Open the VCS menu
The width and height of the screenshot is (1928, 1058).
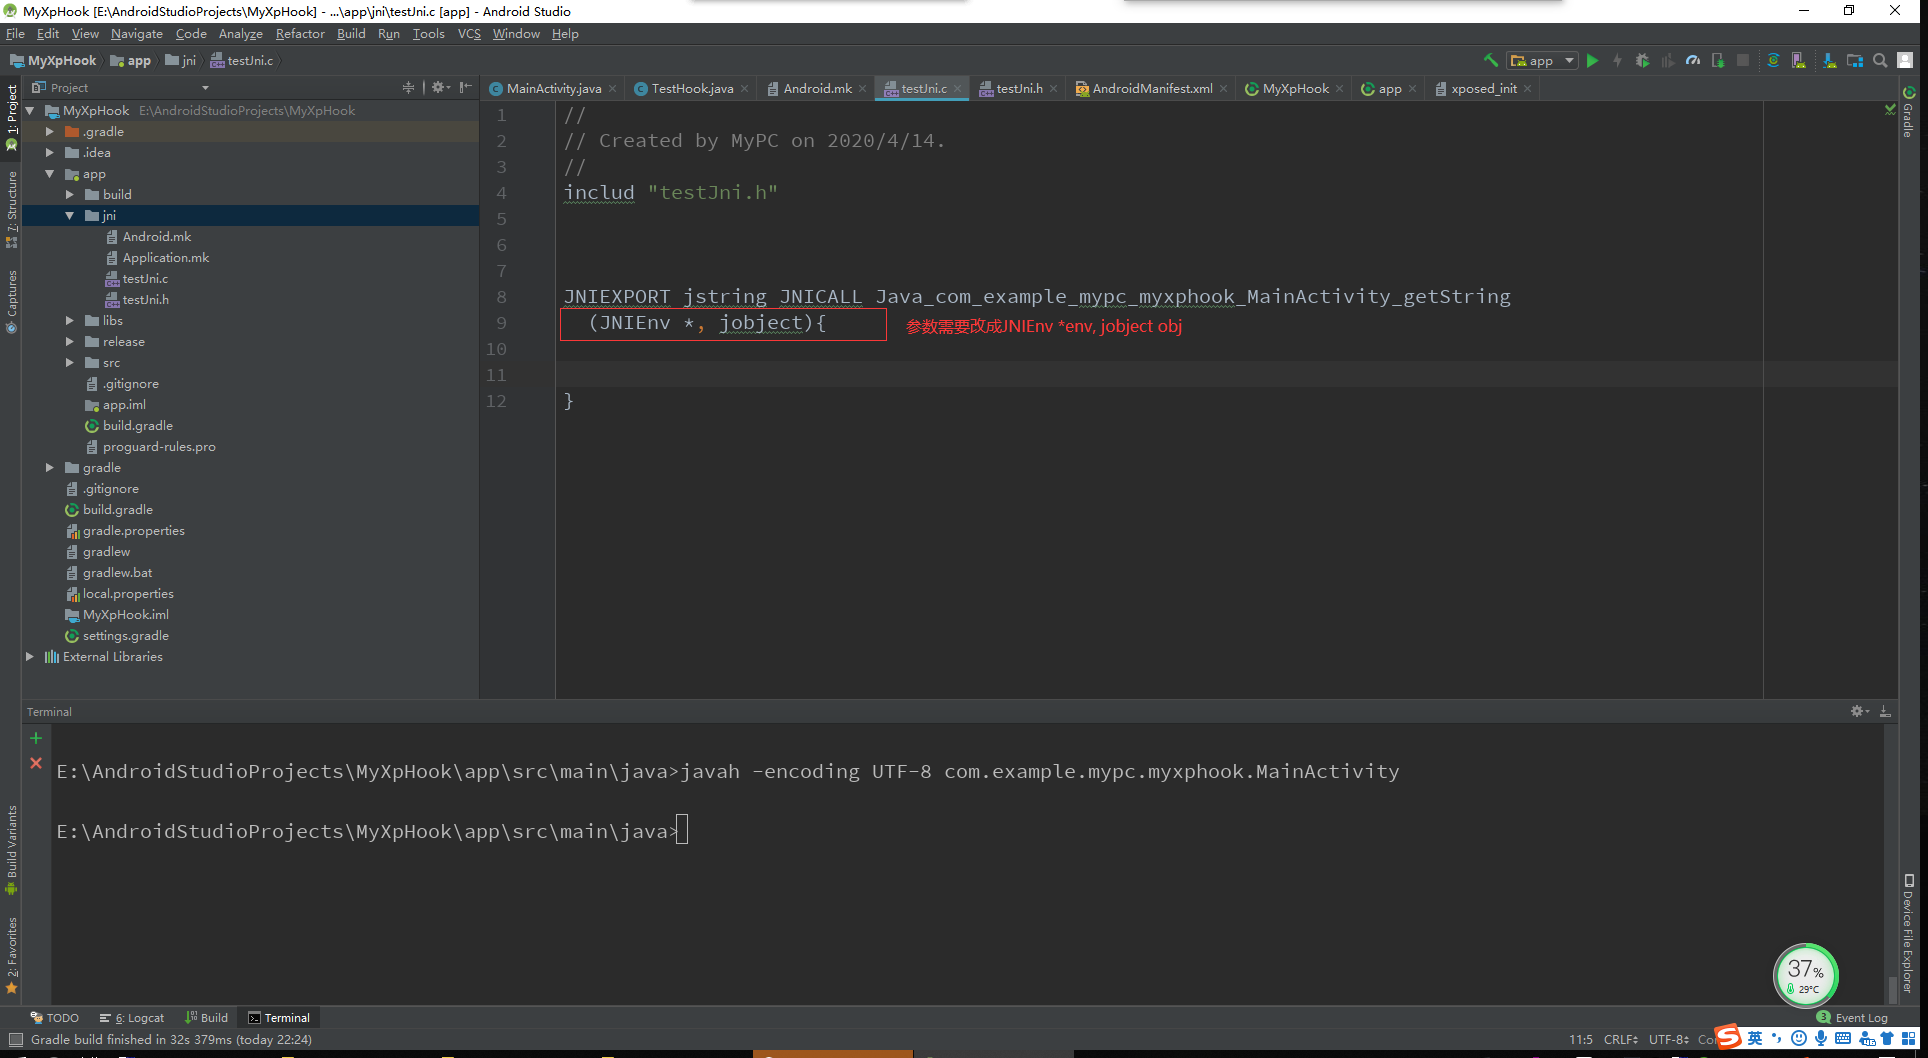coord(469,34)
